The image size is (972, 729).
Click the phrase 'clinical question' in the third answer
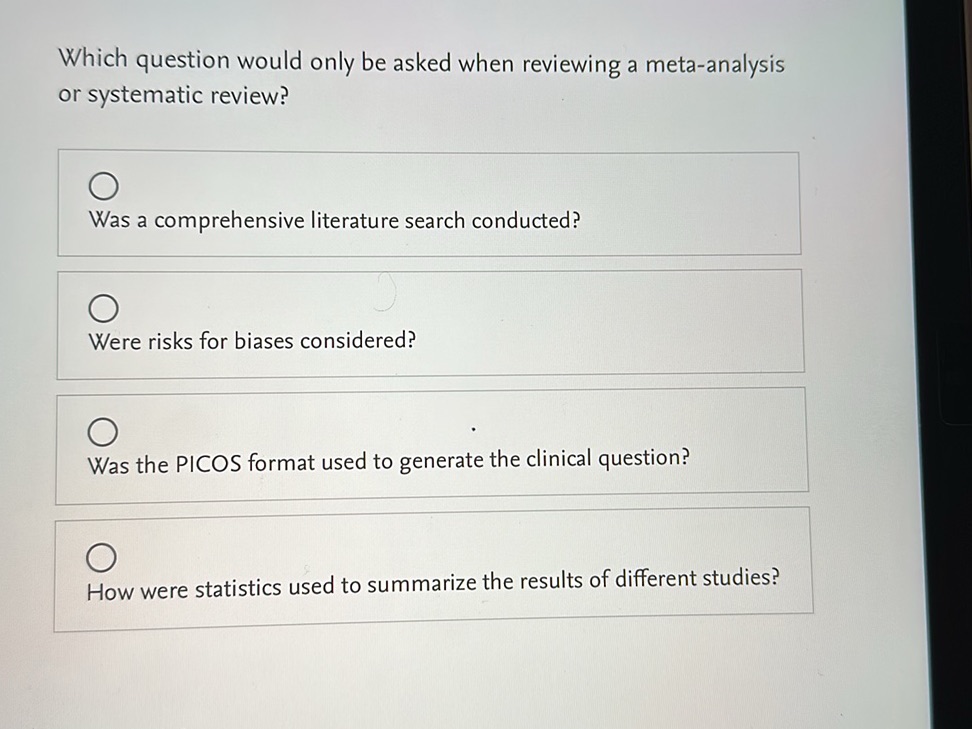615,458
